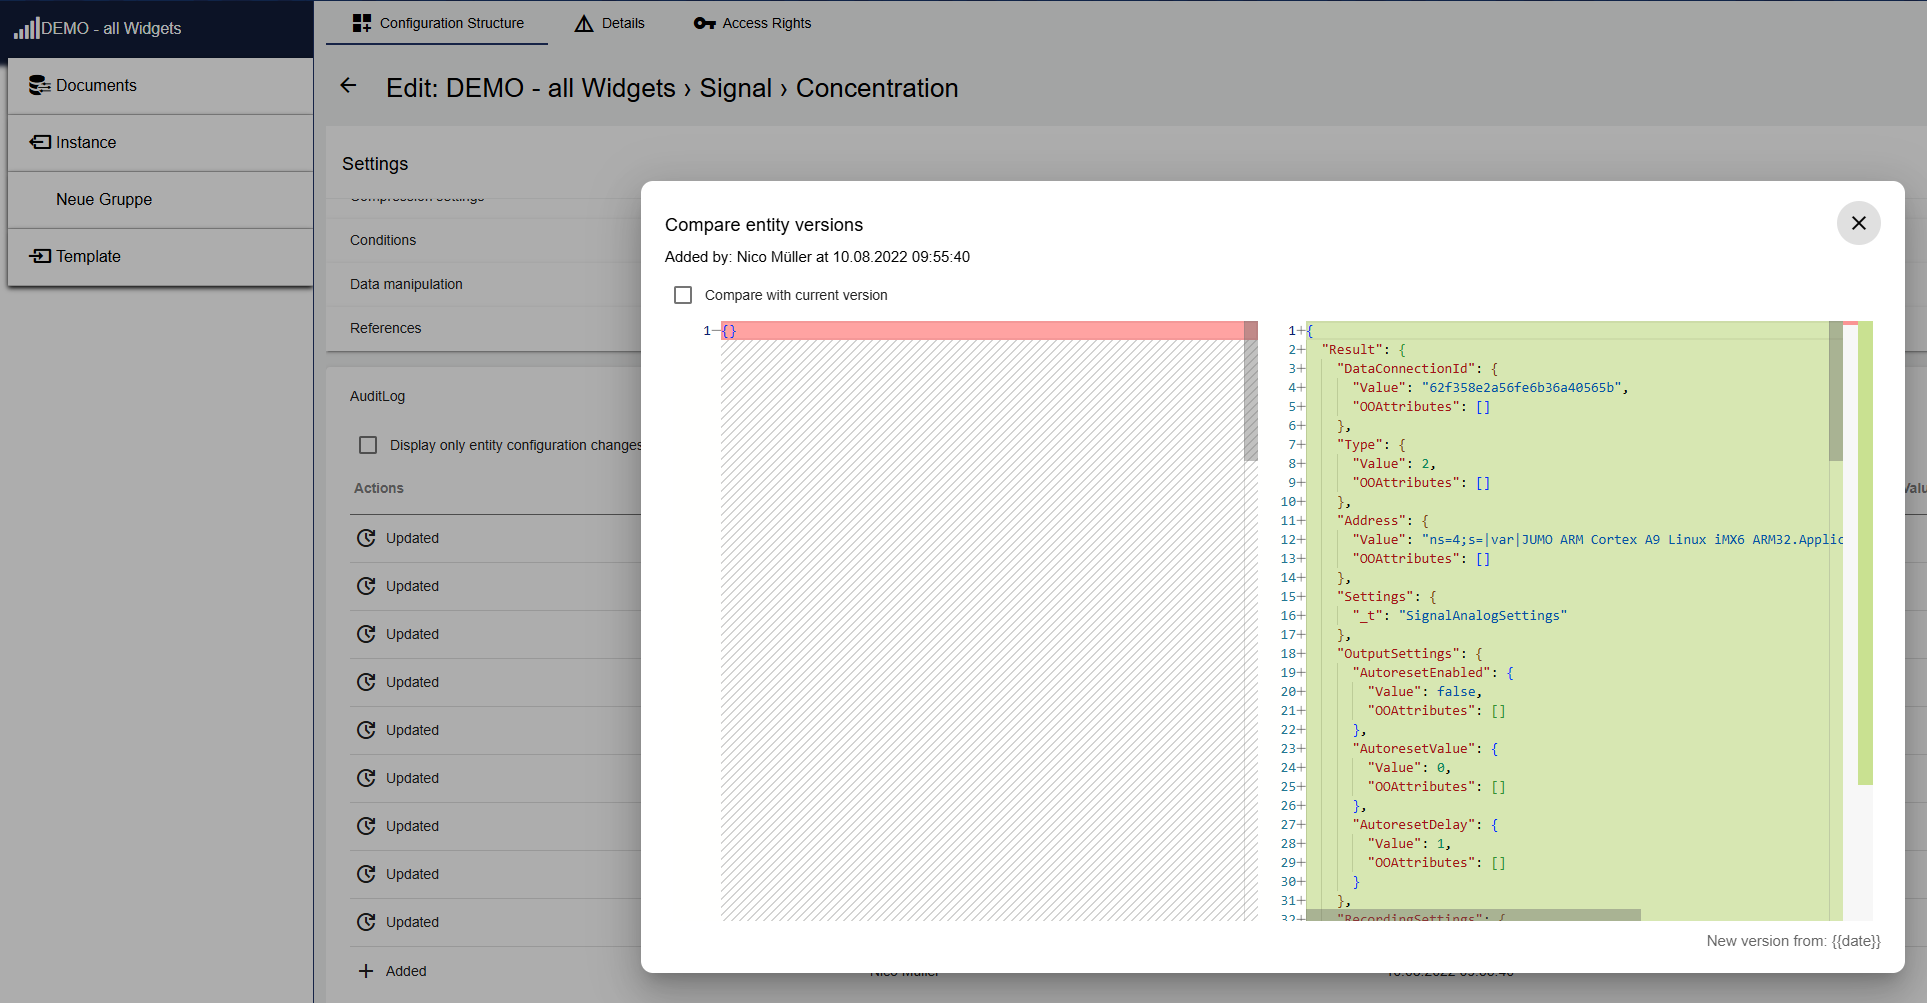Click the Access Rights key icon
Viewport: 1927px width, 1003px height.
point(704,23)
